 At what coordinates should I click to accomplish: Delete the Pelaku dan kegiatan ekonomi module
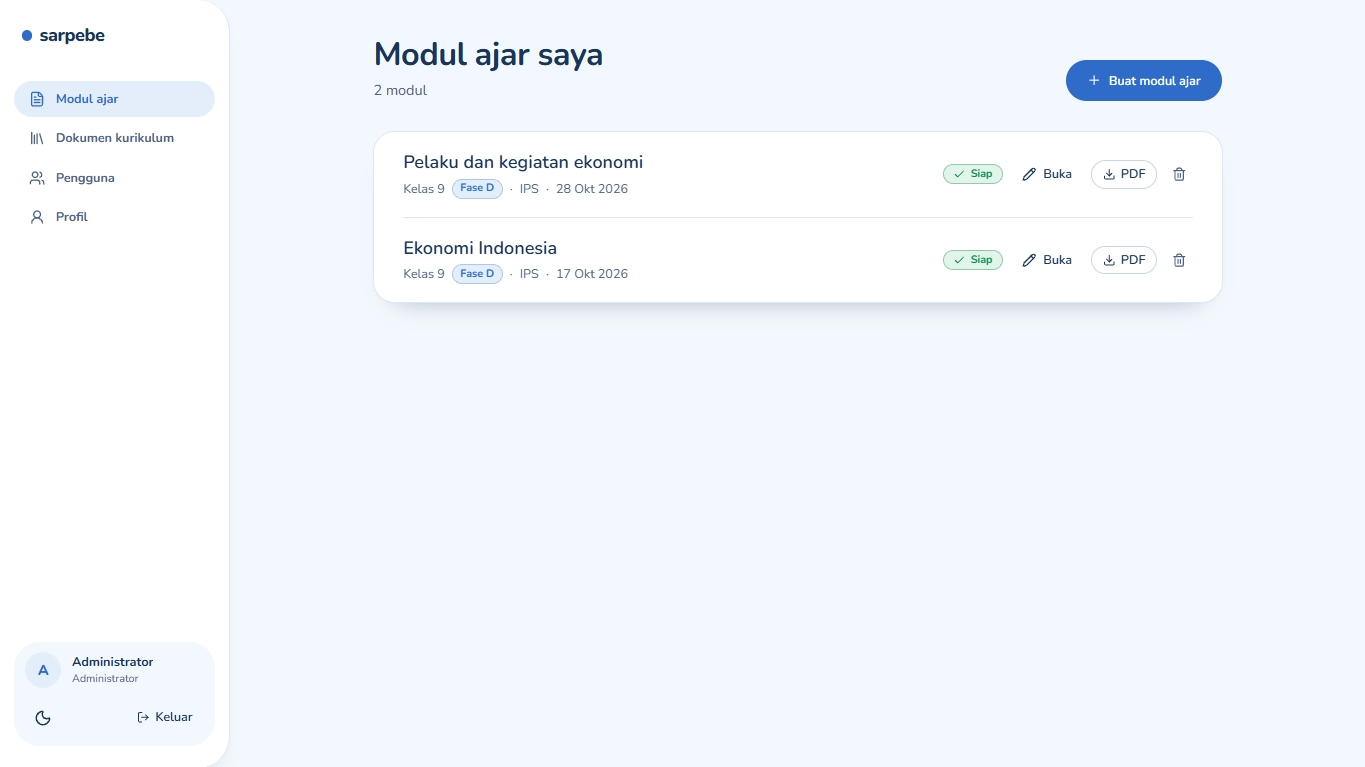click(x=1179, y=174)
